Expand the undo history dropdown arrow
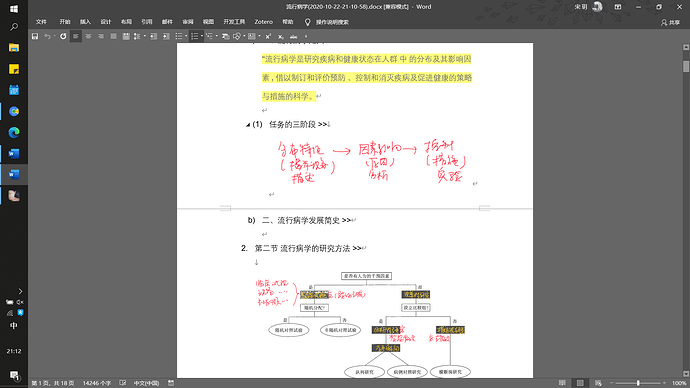Viewport: 690px width, 388px height. [55, 37]
